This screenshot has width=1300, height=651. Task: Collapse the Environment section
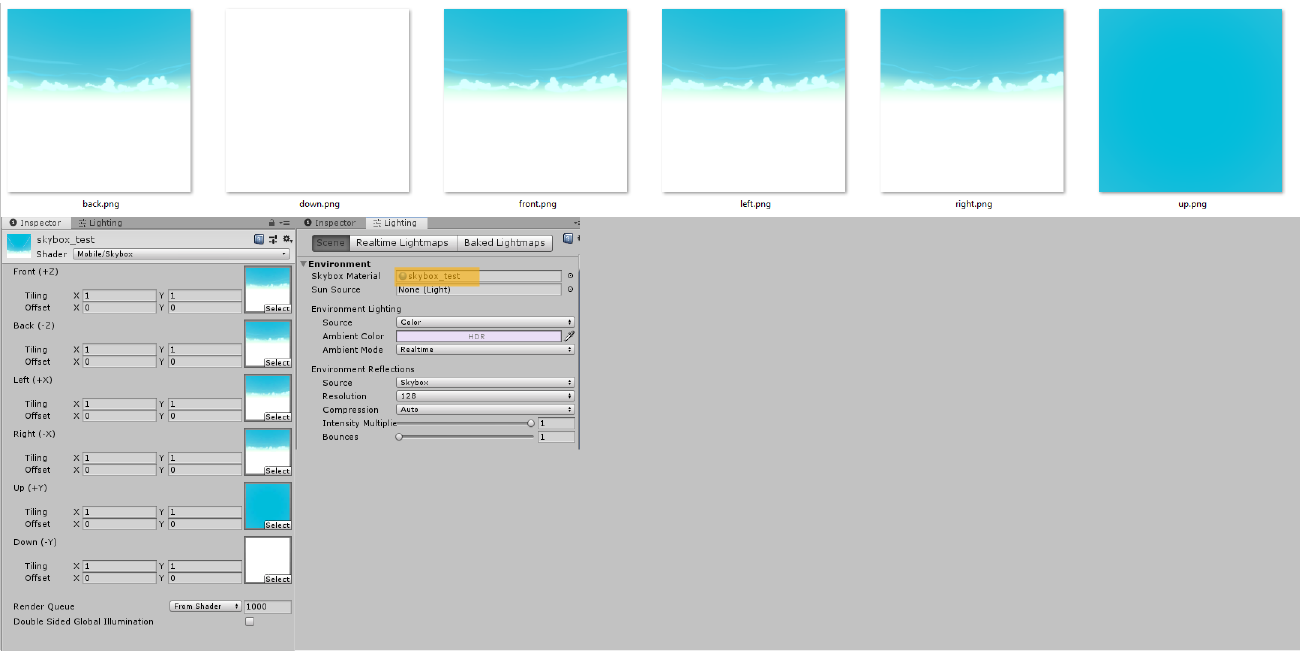point(303,264)
